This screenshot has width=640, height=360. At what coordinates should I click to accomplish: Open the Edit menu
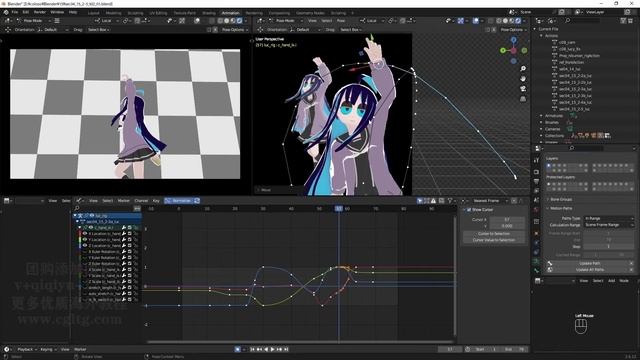26,12
